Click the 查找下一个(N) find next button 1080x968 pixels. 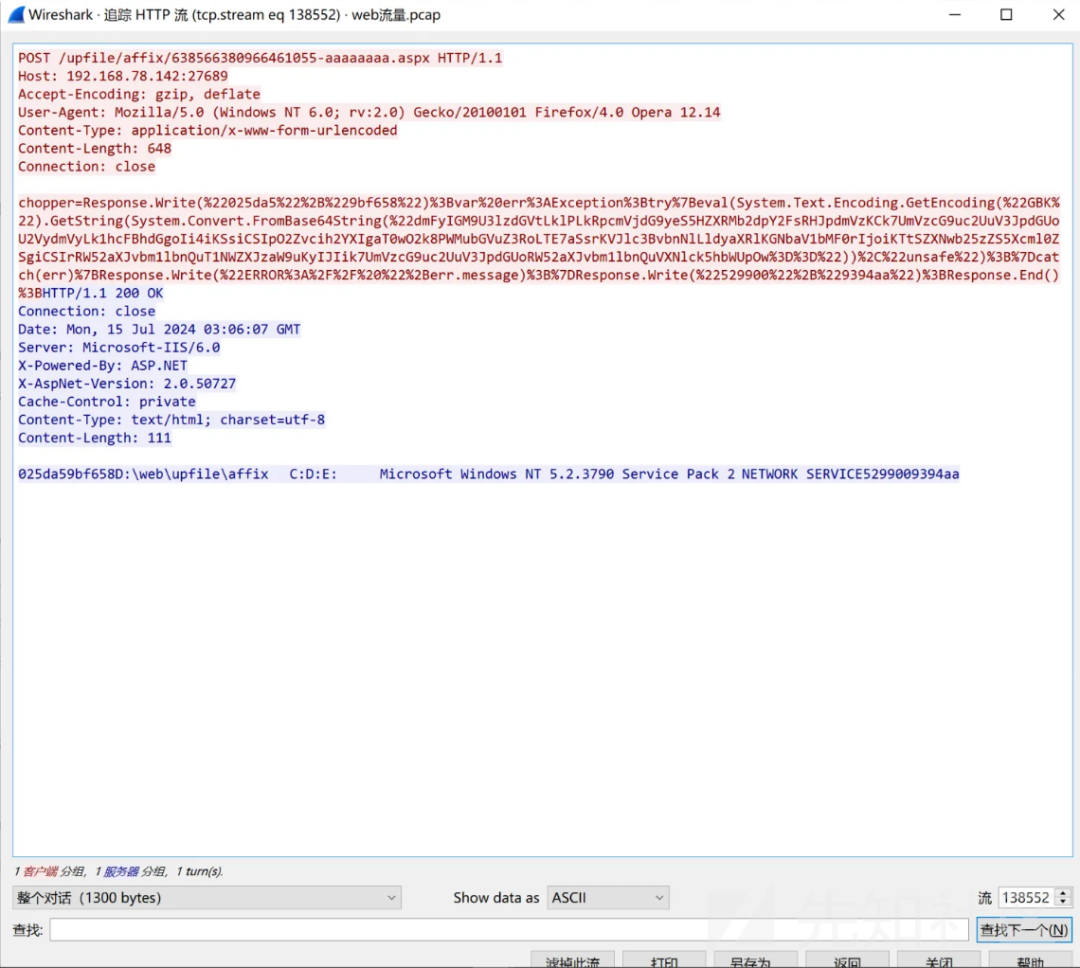tap(1024, 930)
